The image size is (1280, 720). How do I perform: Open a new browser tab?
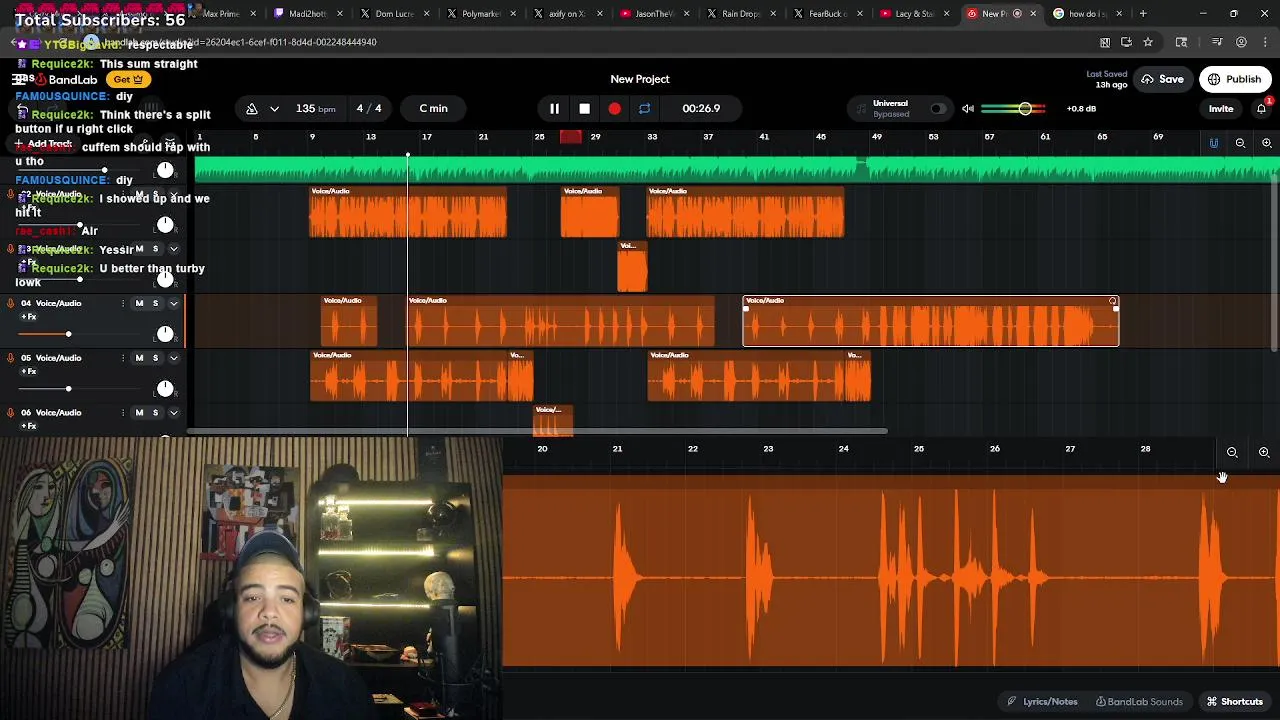1143,13
